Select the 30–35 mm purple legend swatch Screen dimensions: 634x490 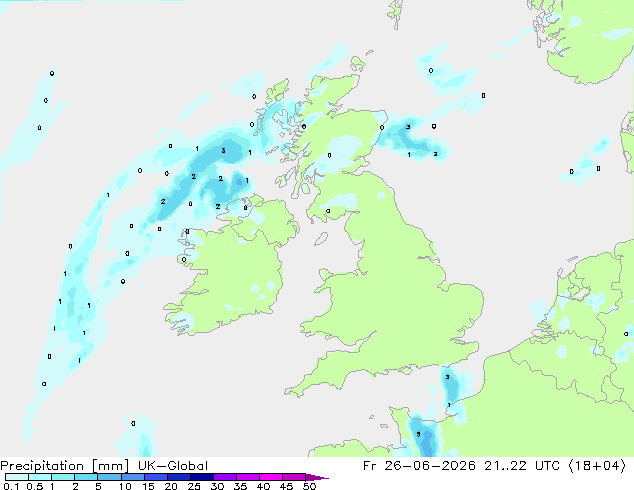pos(225,477)
